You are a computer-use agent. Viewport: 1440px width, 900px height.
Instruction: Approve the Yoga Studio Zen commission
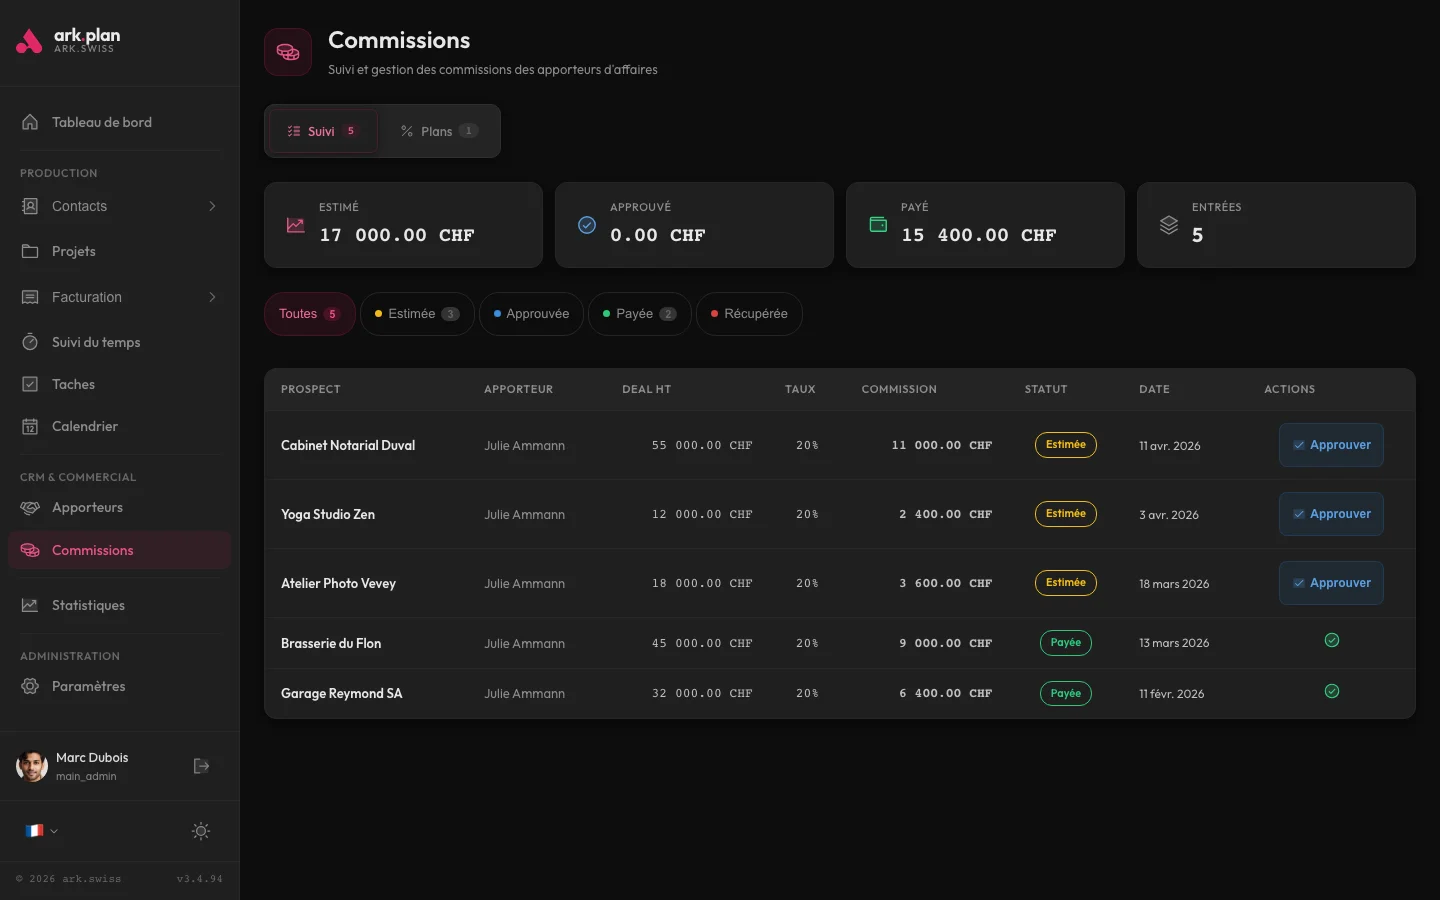[1331, 514]
